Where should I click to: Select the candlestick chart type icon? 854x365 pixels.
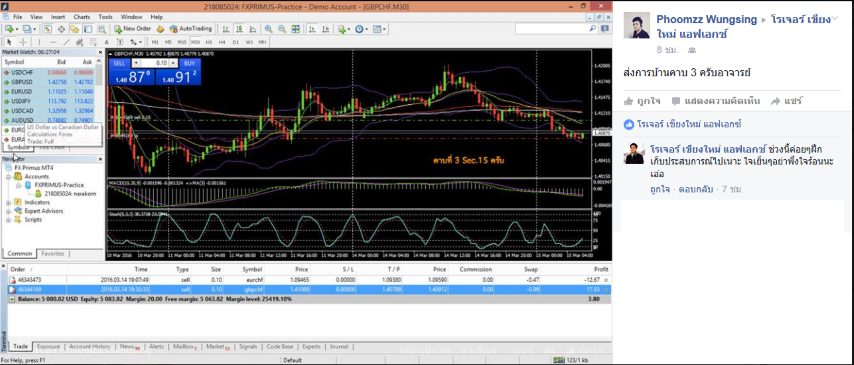coord(240,29)
